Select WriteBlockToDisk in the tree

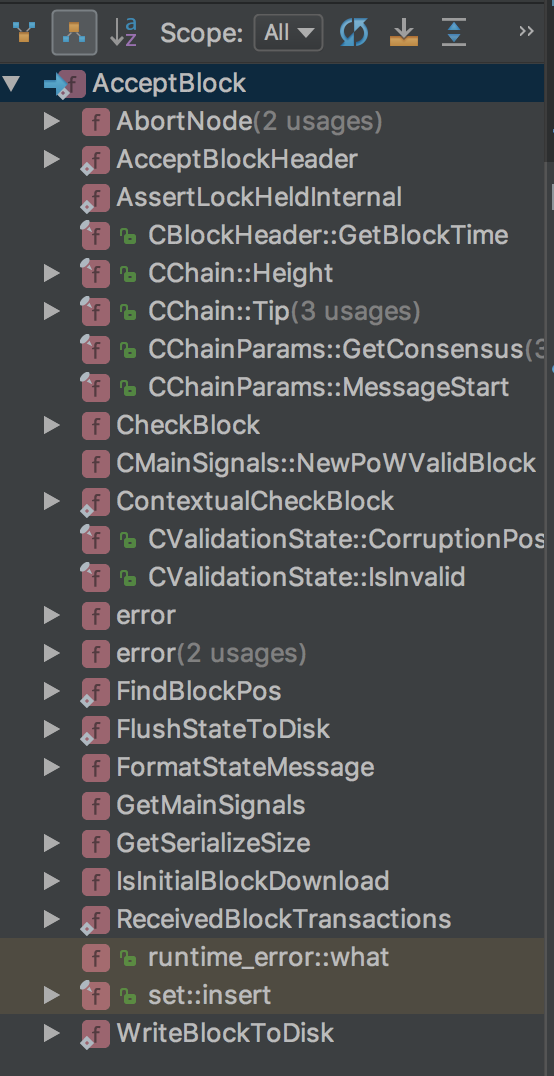[225, 1033]
